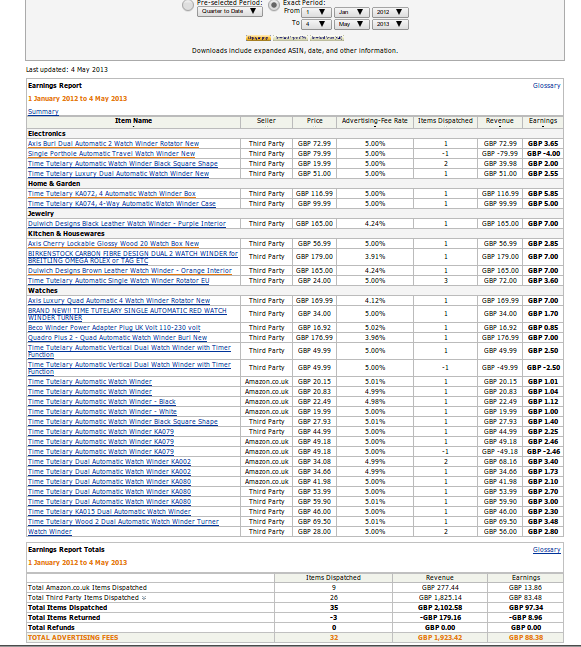The width and height of the screenshot is (581, 647).
Task: Click the yellow Display on page button
Action: coord(258,38)
